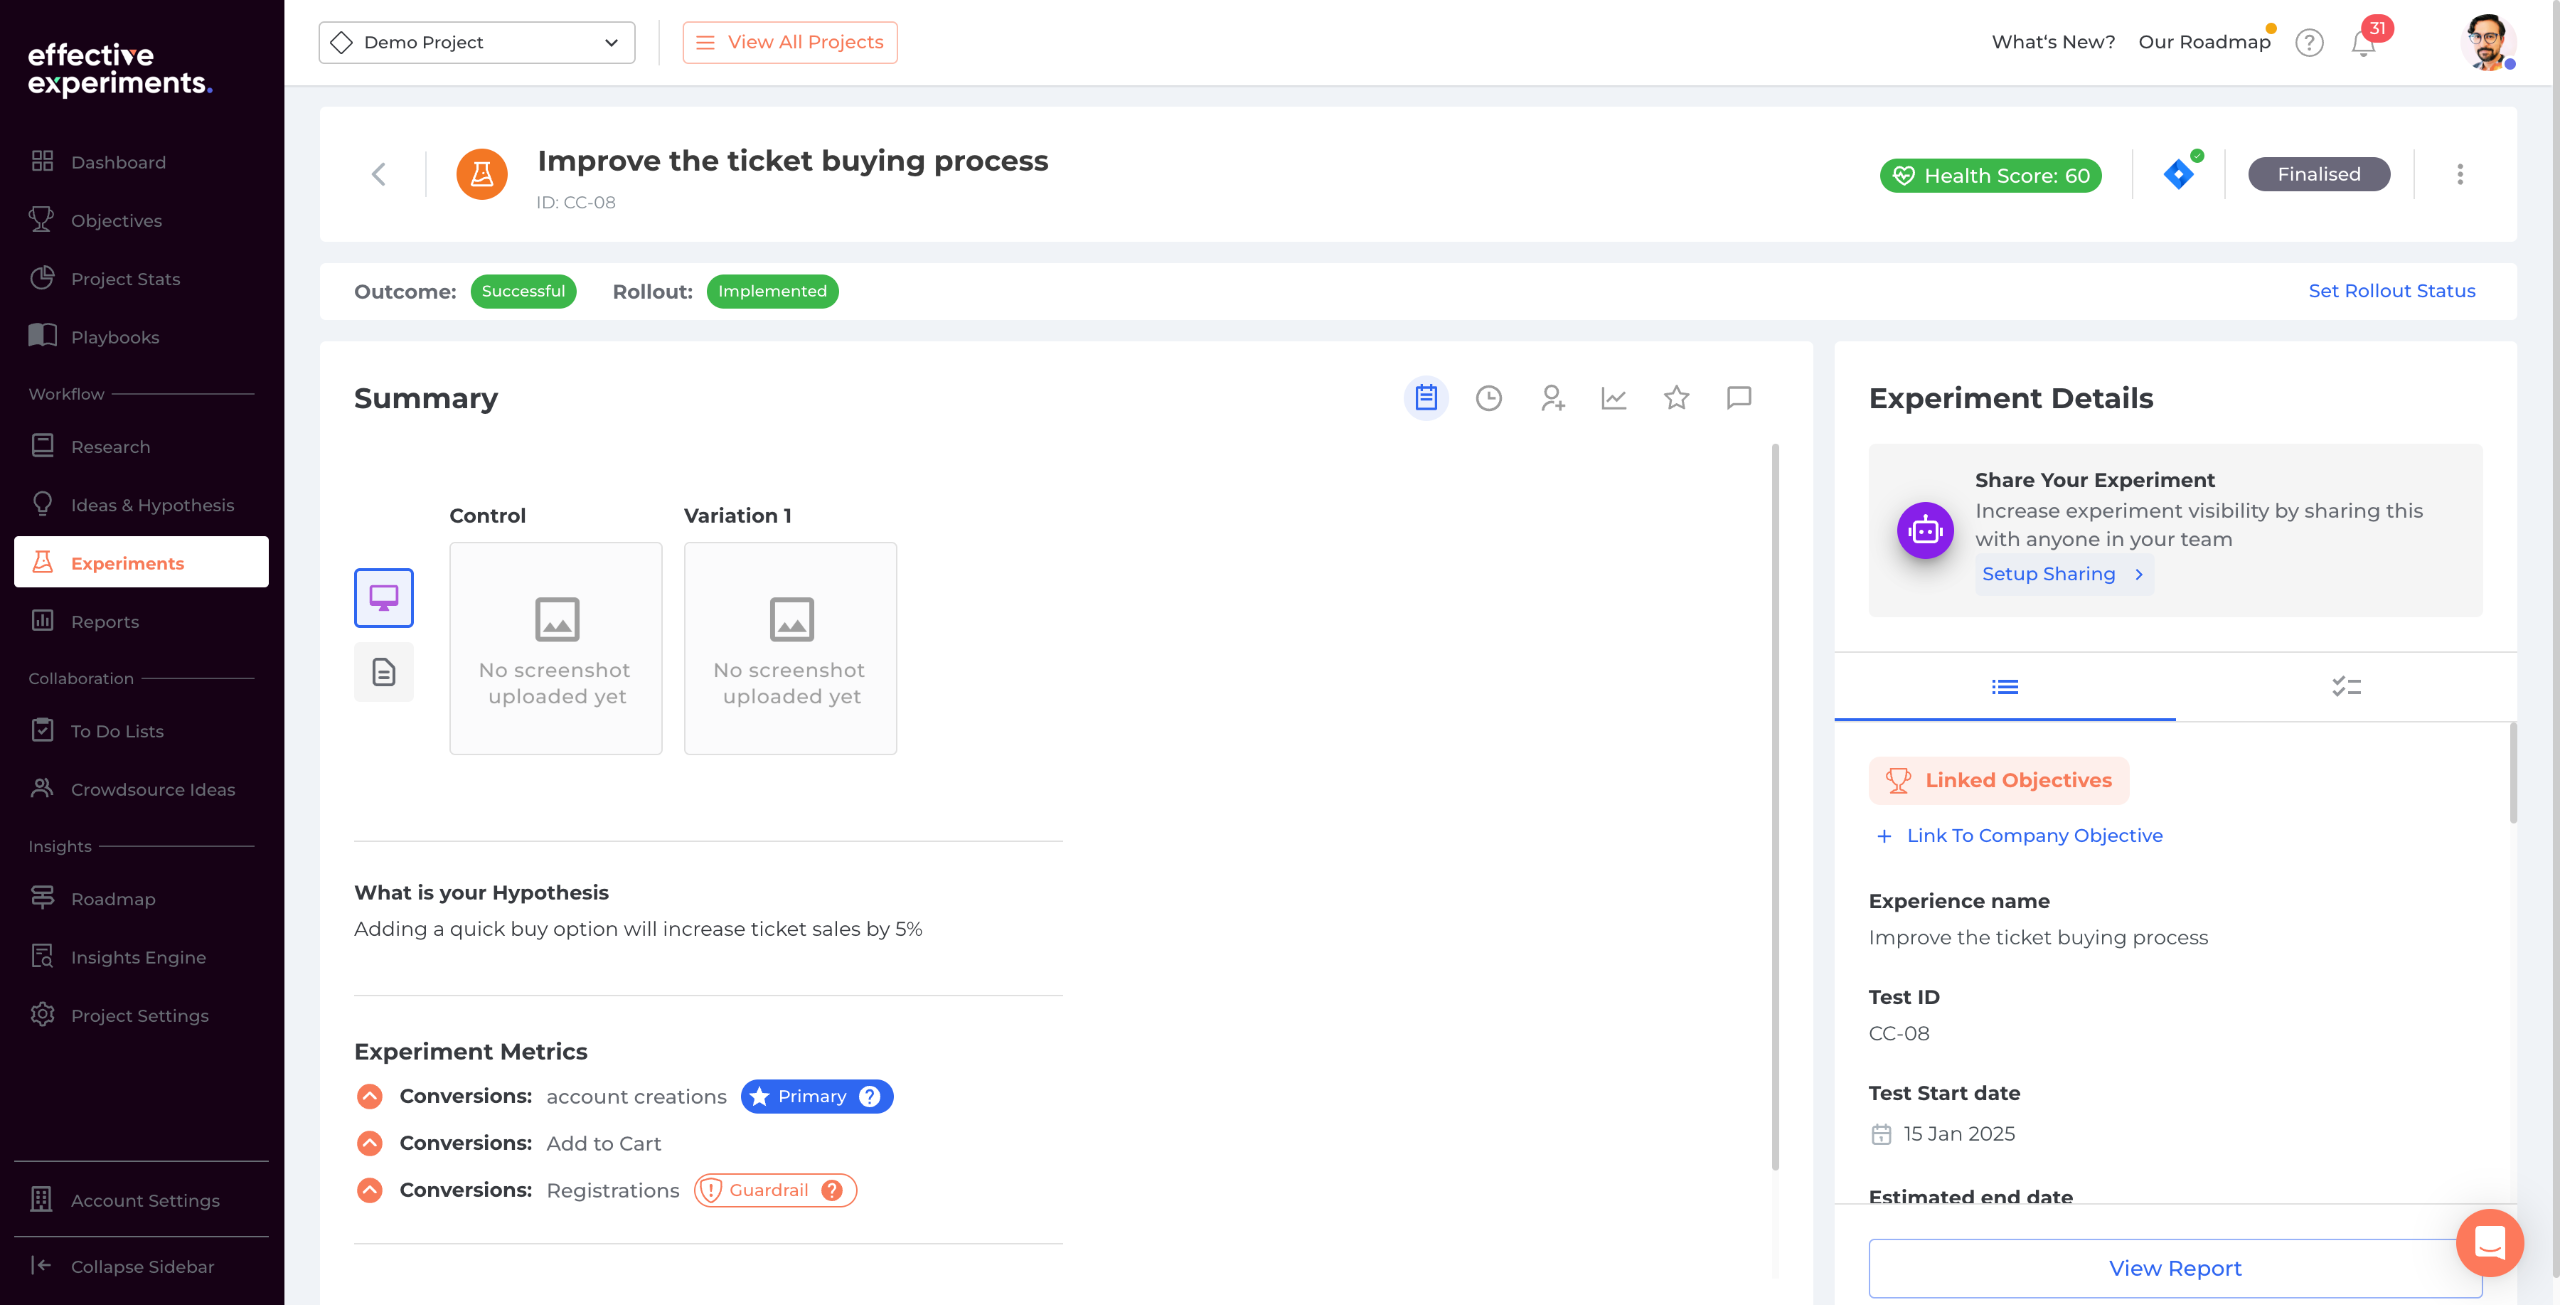
Task: Open the clock history icon in Summary
Action: point(1489,398)
